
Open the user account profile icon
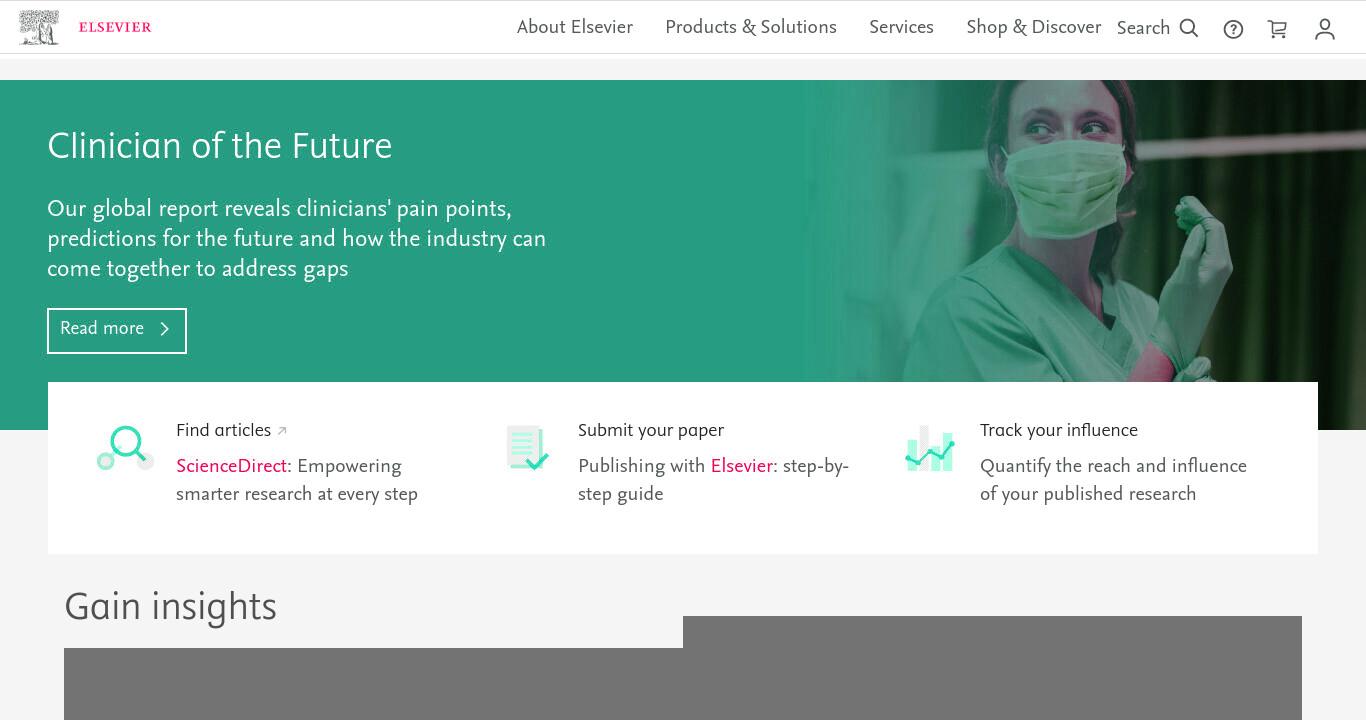(1325, 29)
